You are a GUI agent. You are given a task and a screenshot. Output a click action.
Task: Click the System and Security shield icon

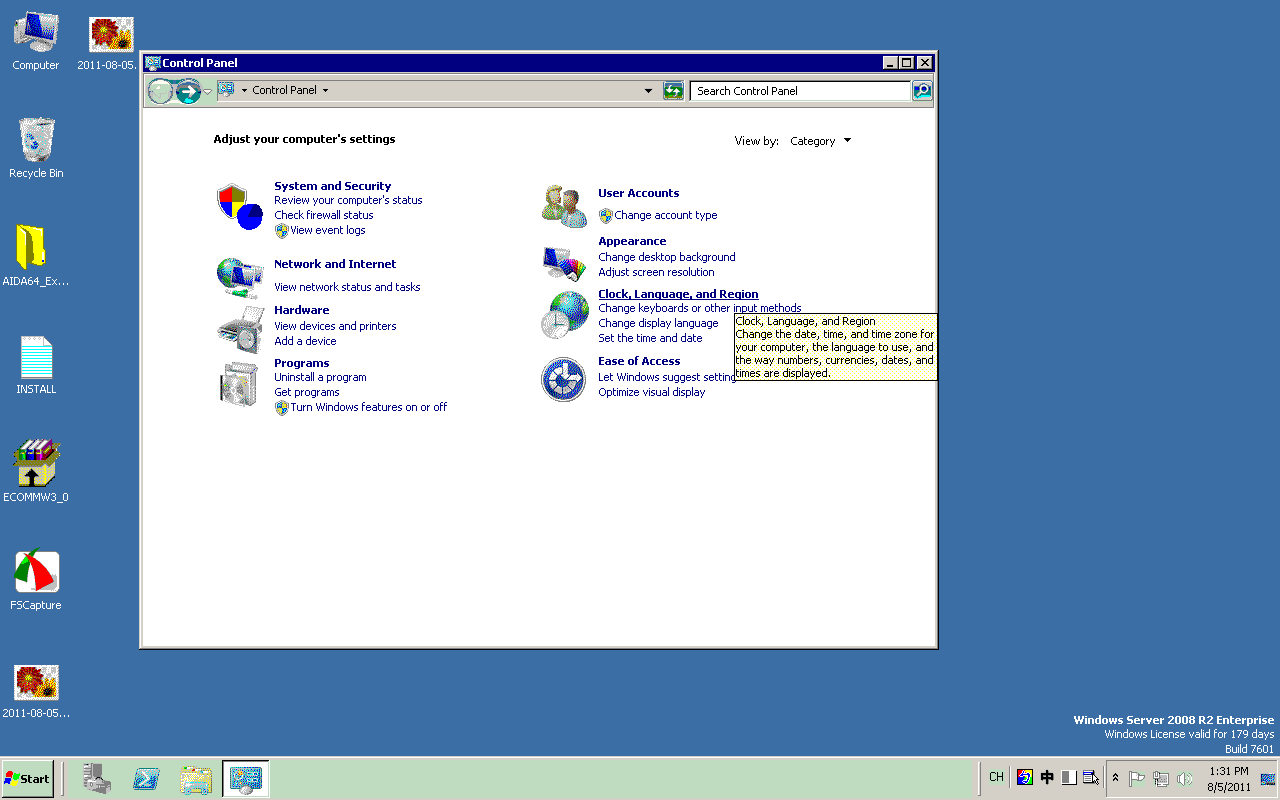click(x=239, y=206)
